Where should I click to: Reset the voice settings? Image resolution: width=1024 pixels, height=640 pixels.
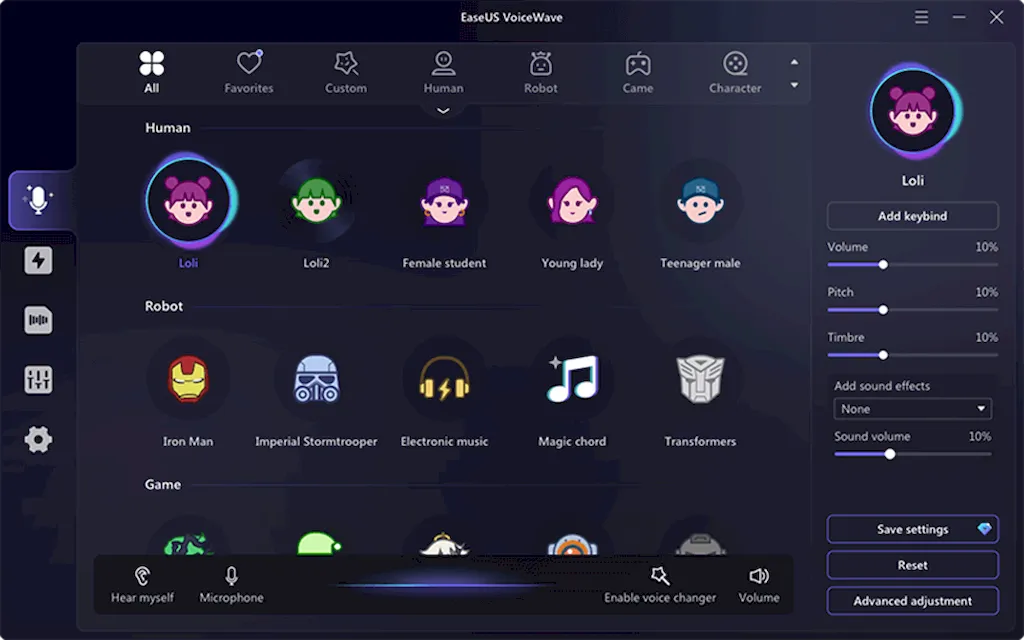(912, 565)
